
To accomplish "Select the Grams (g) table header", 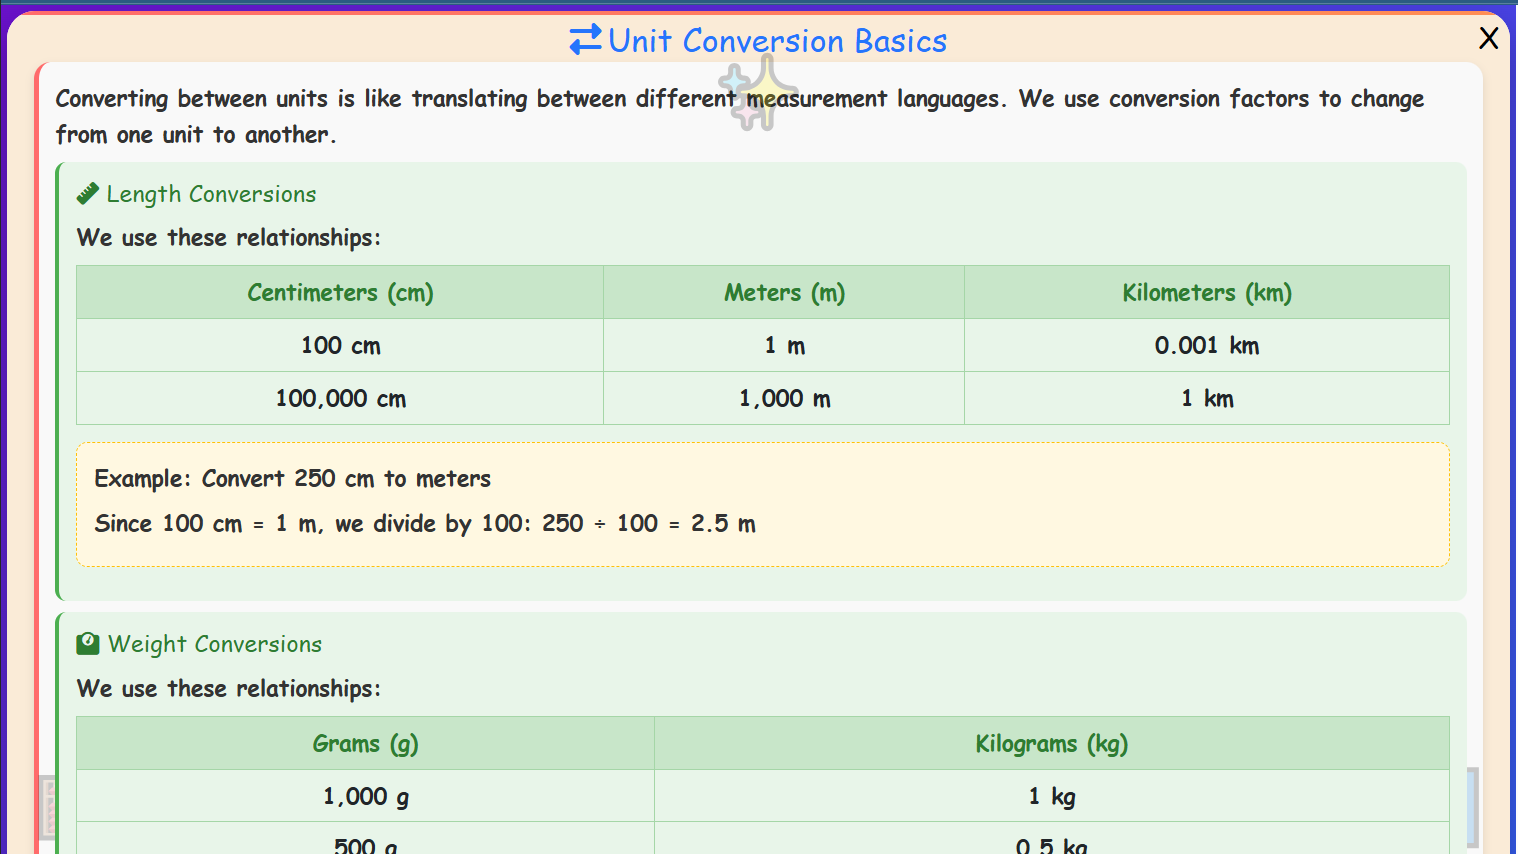I will tap(365, 743).
